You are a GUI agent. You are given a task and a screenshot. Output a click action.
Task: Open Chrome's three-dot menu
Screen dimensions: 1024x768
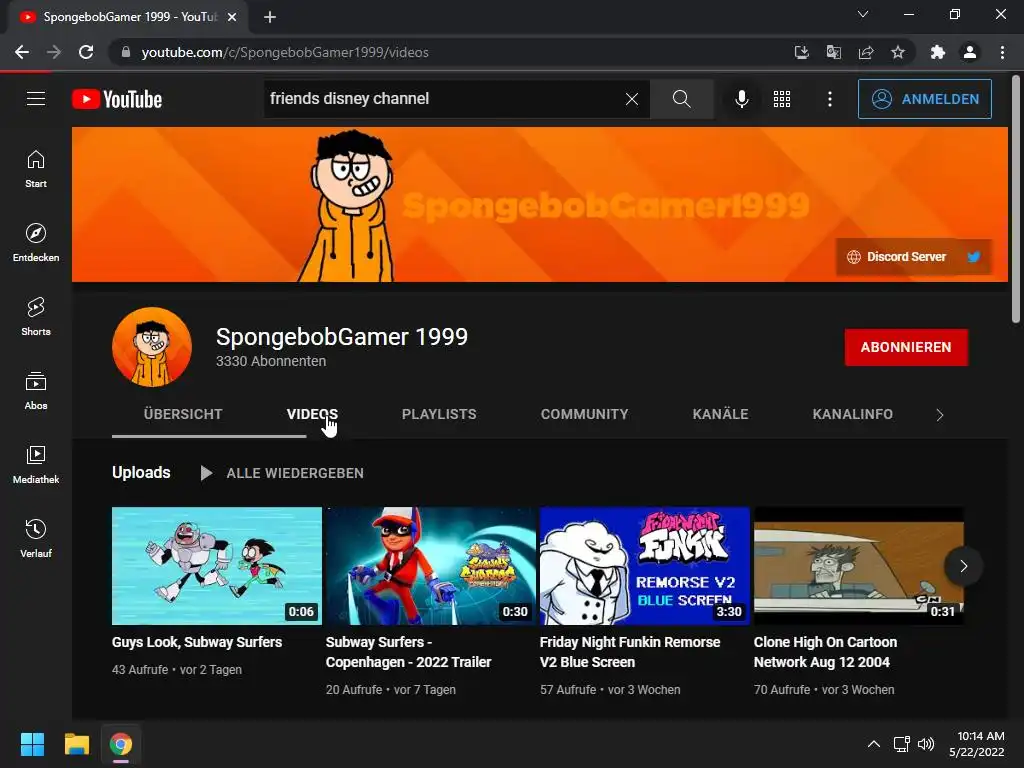(1002, 52)
